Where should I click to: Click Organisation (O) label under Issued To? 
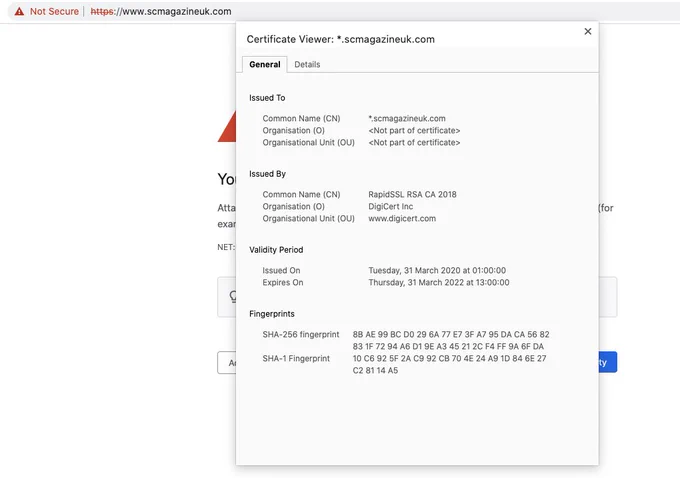tap(293, 131)
